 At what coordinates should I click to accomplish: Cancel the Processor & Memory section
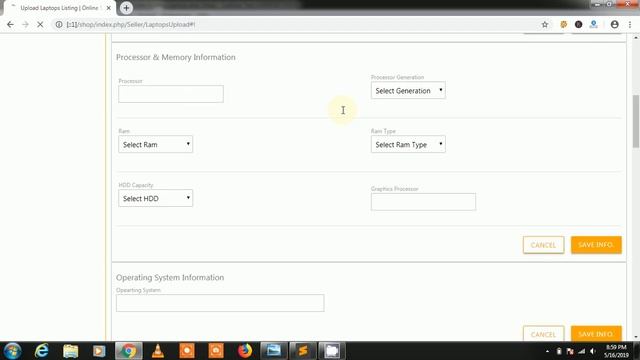[543, 245]
